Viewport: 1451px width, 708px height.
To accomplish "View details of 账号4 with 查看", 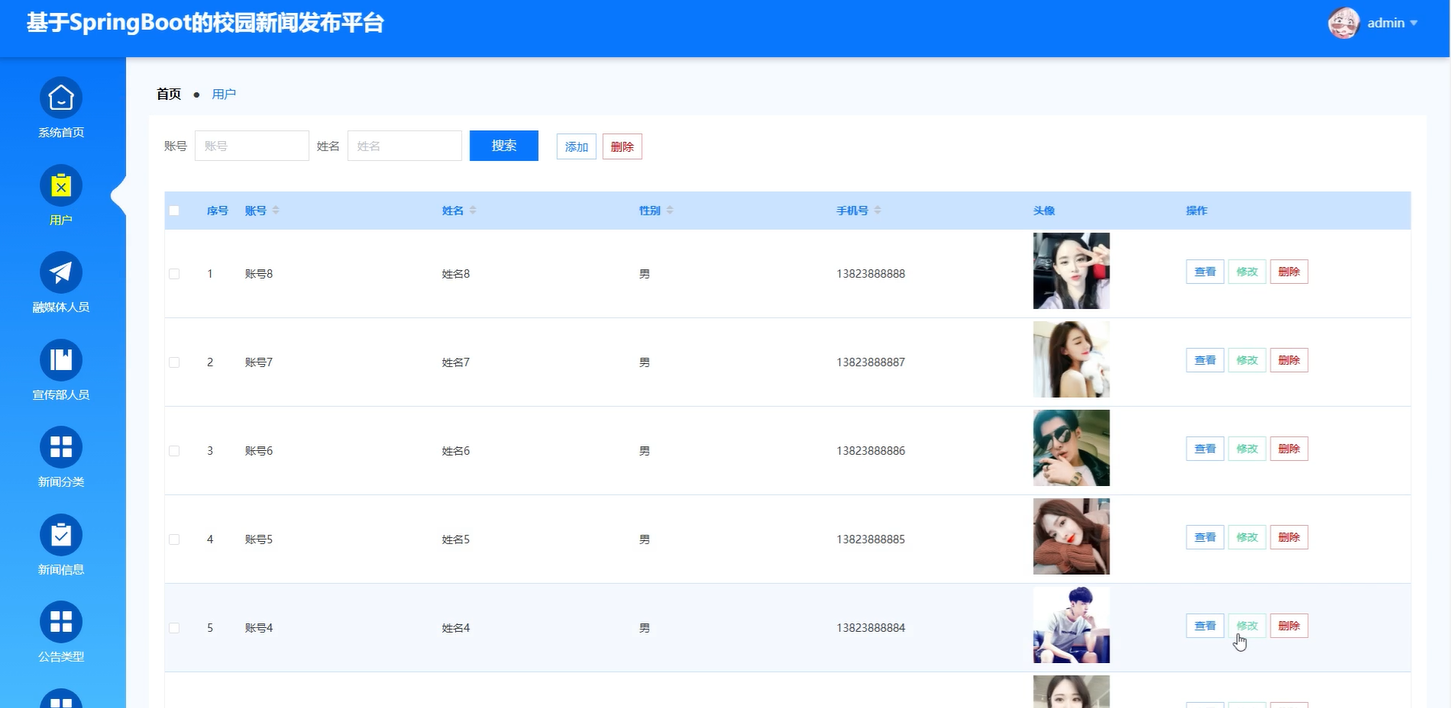I will click(x=1205, y=626).
